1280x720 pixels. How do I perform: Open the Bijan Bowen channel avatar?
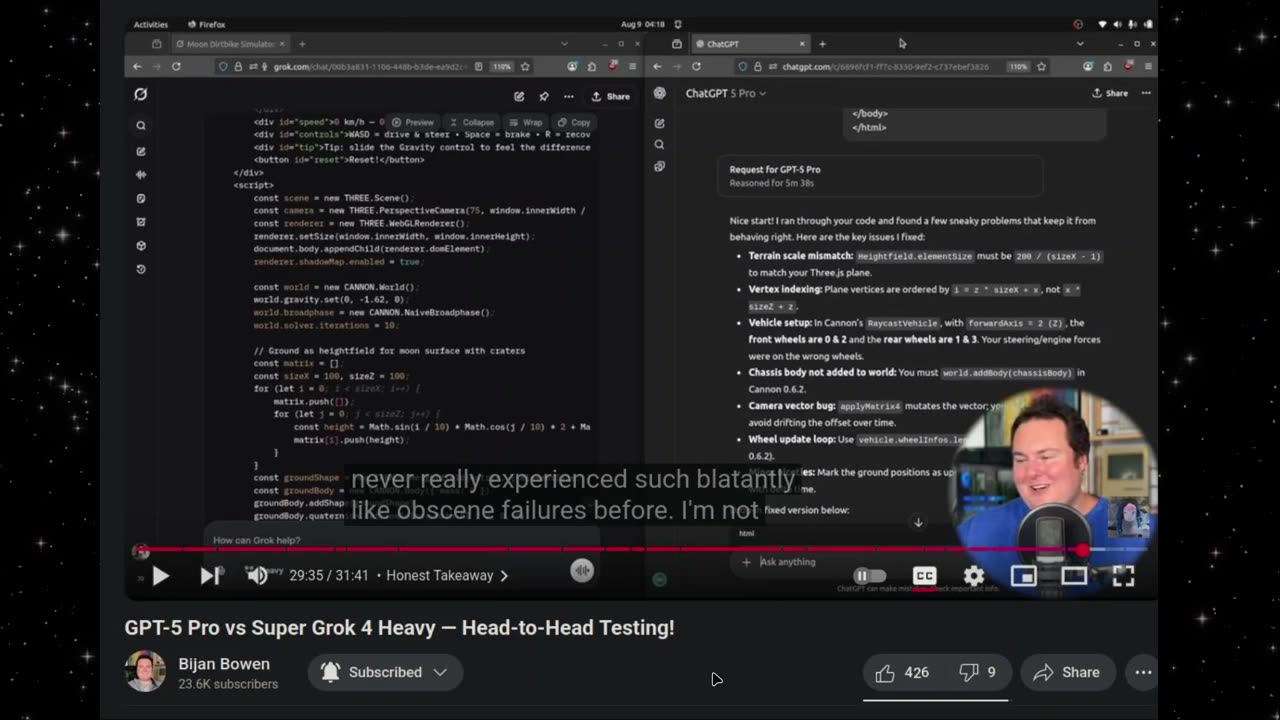(145, 672)
